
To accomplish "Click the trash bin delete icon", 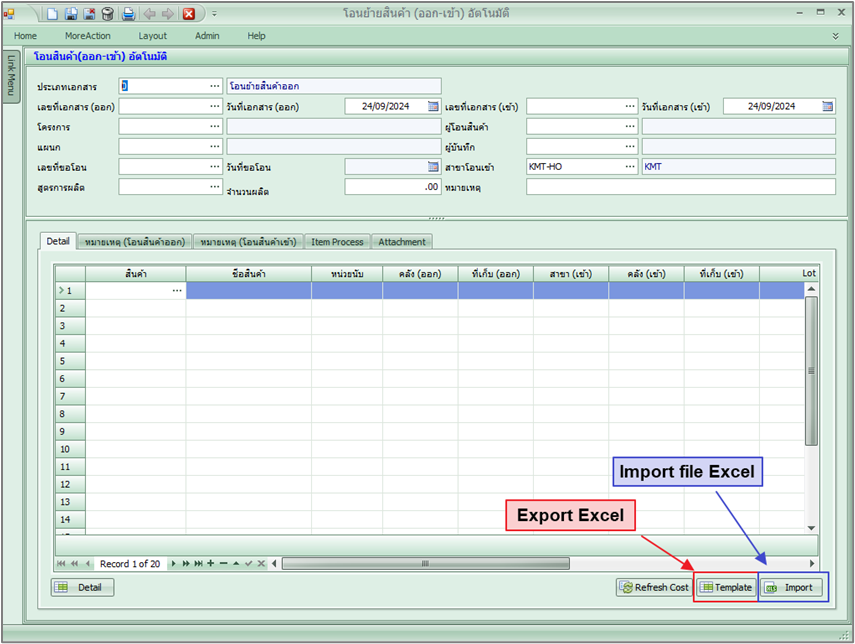I will (107, 14).
